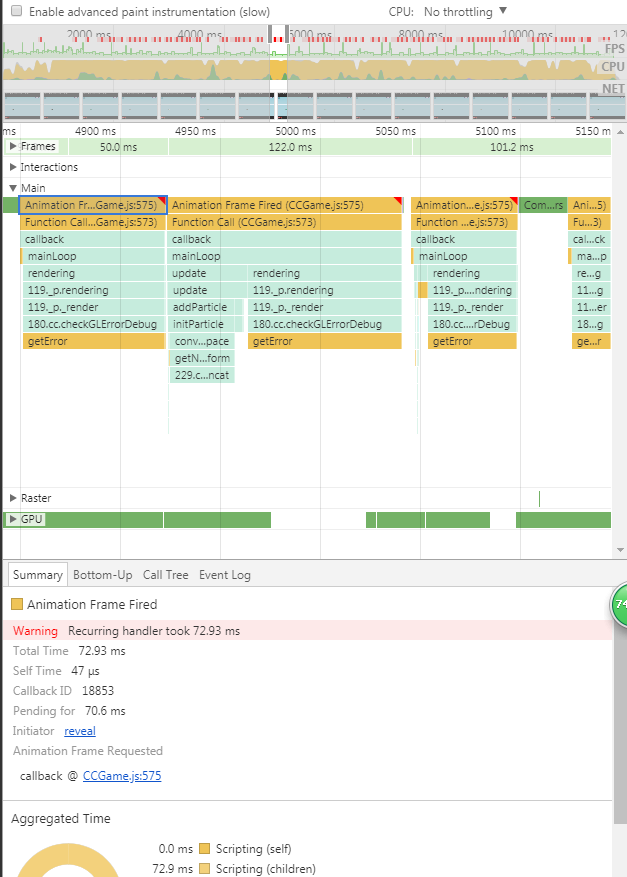The height and width of the screenshot is (877, 627).
Task: Click the green round badge at right edge
Action: pyautogui.click(x=619, y=604)
